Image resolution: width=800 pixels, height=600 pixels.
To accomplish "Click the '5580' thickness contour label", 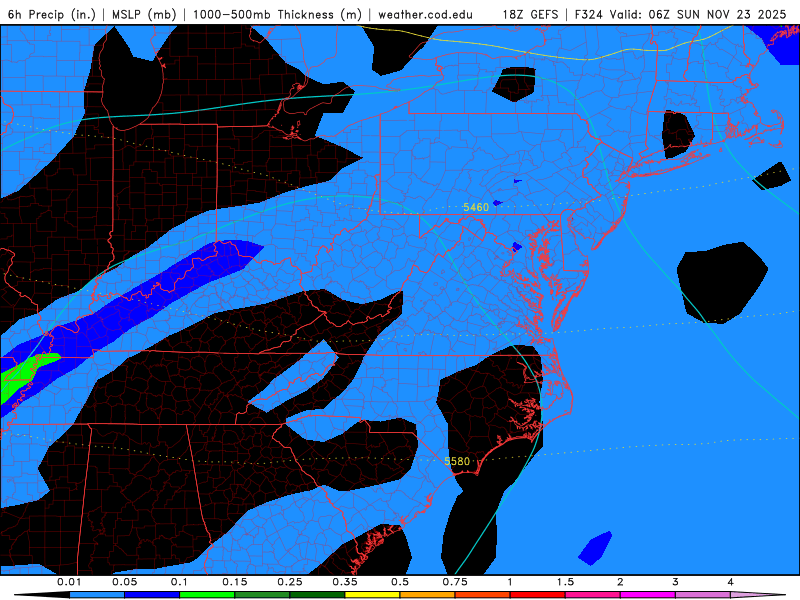I will pyautogui.click(x=457, y=461).
